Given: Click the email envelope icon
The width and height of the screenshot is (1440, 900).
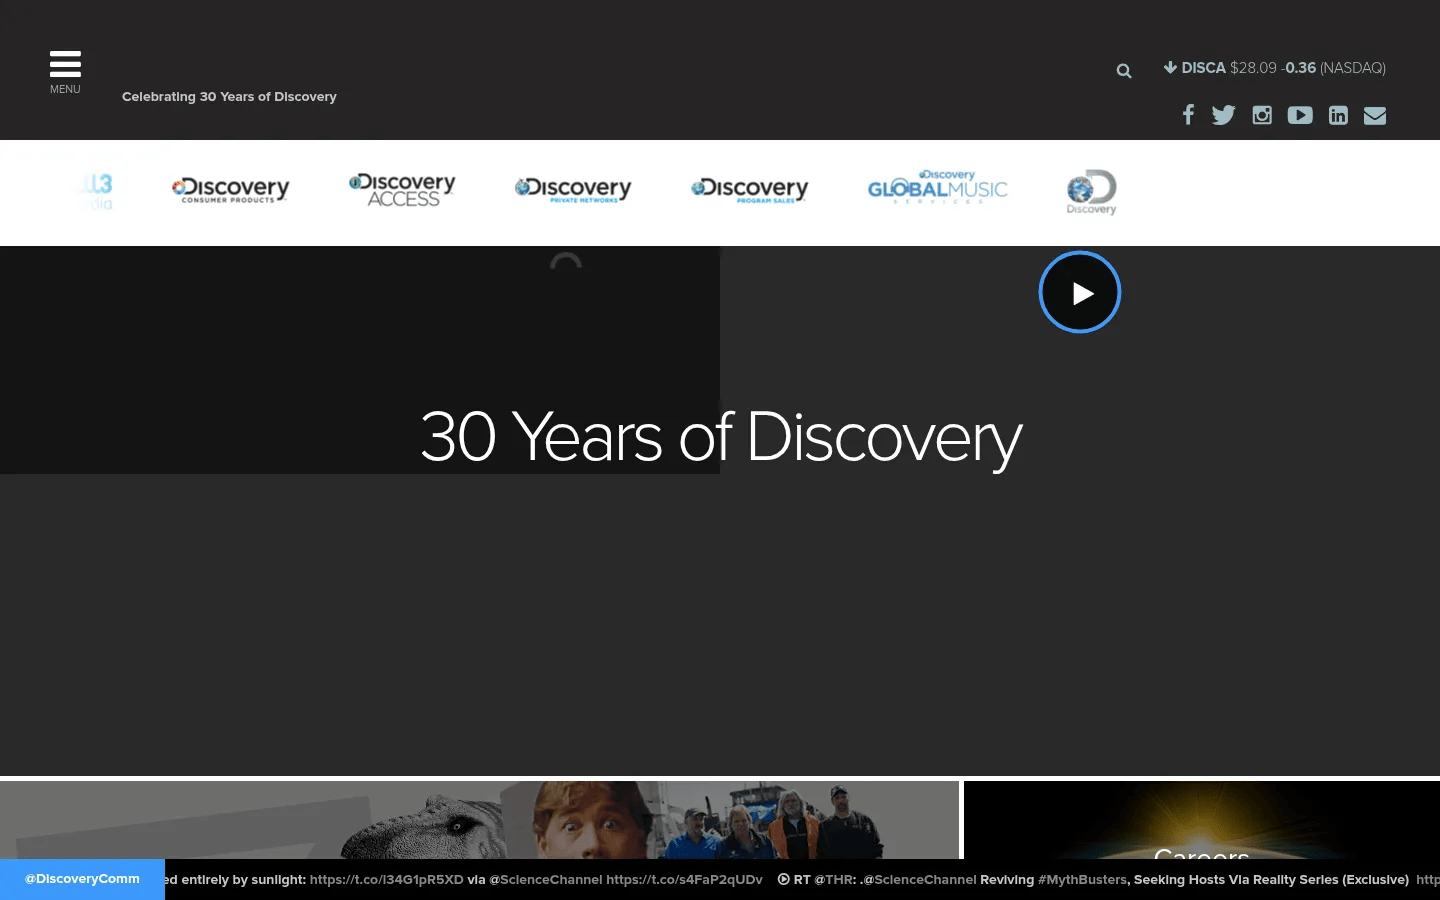Looking at the screenshot, I should click(x=1375, y=115).
